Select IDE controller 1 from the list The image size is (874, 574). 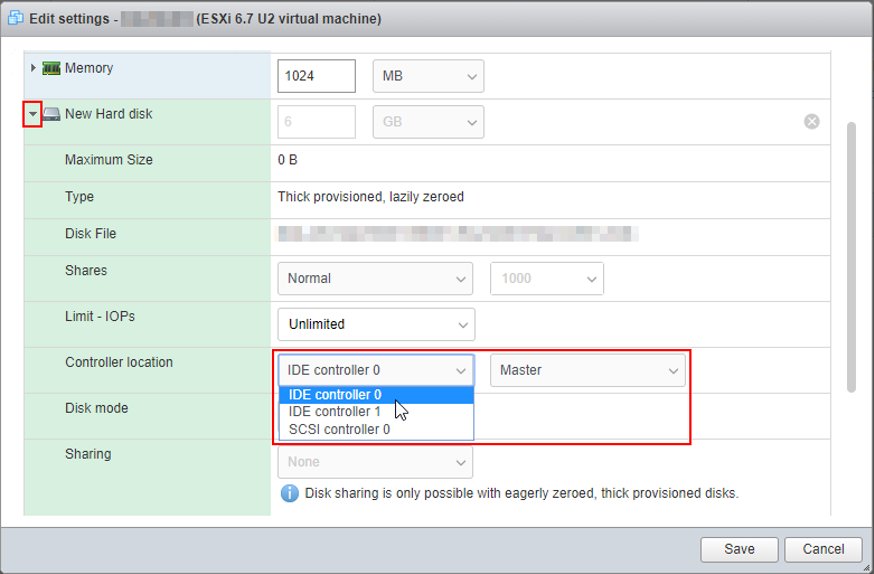pyautogui.click(x=376, y=412)
